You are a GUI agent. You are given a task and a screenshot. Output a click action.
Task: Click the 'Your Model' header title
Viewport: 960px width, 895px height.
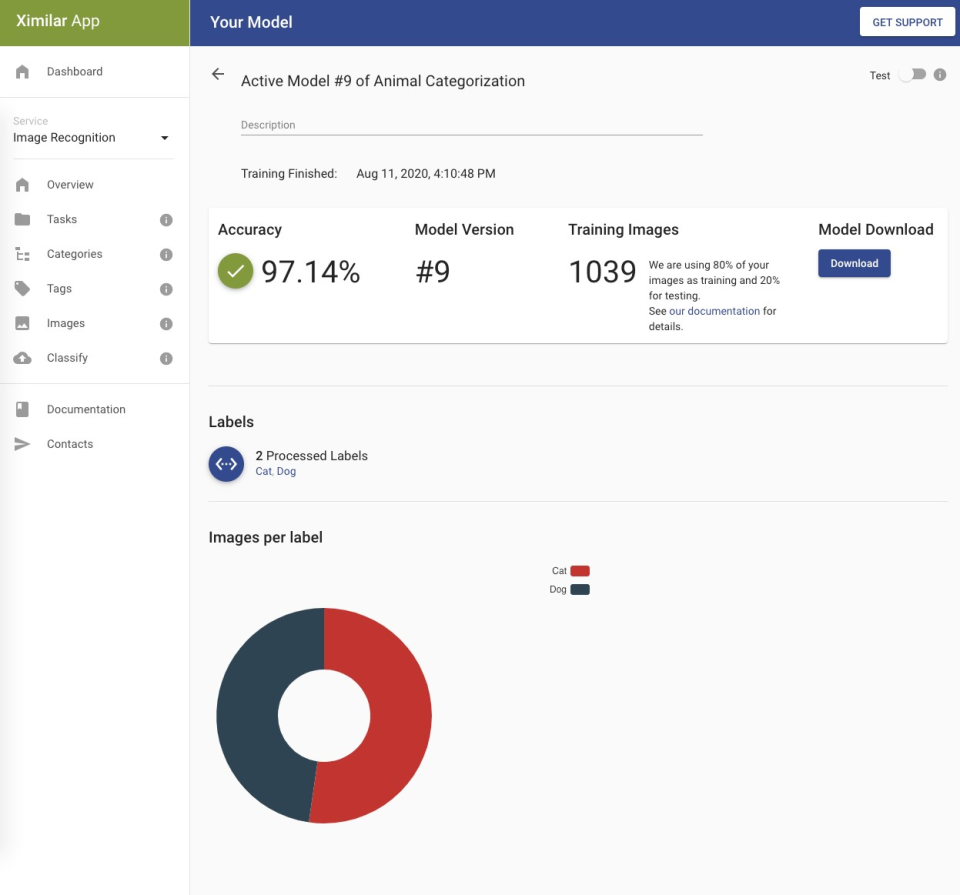coord(251,22)
